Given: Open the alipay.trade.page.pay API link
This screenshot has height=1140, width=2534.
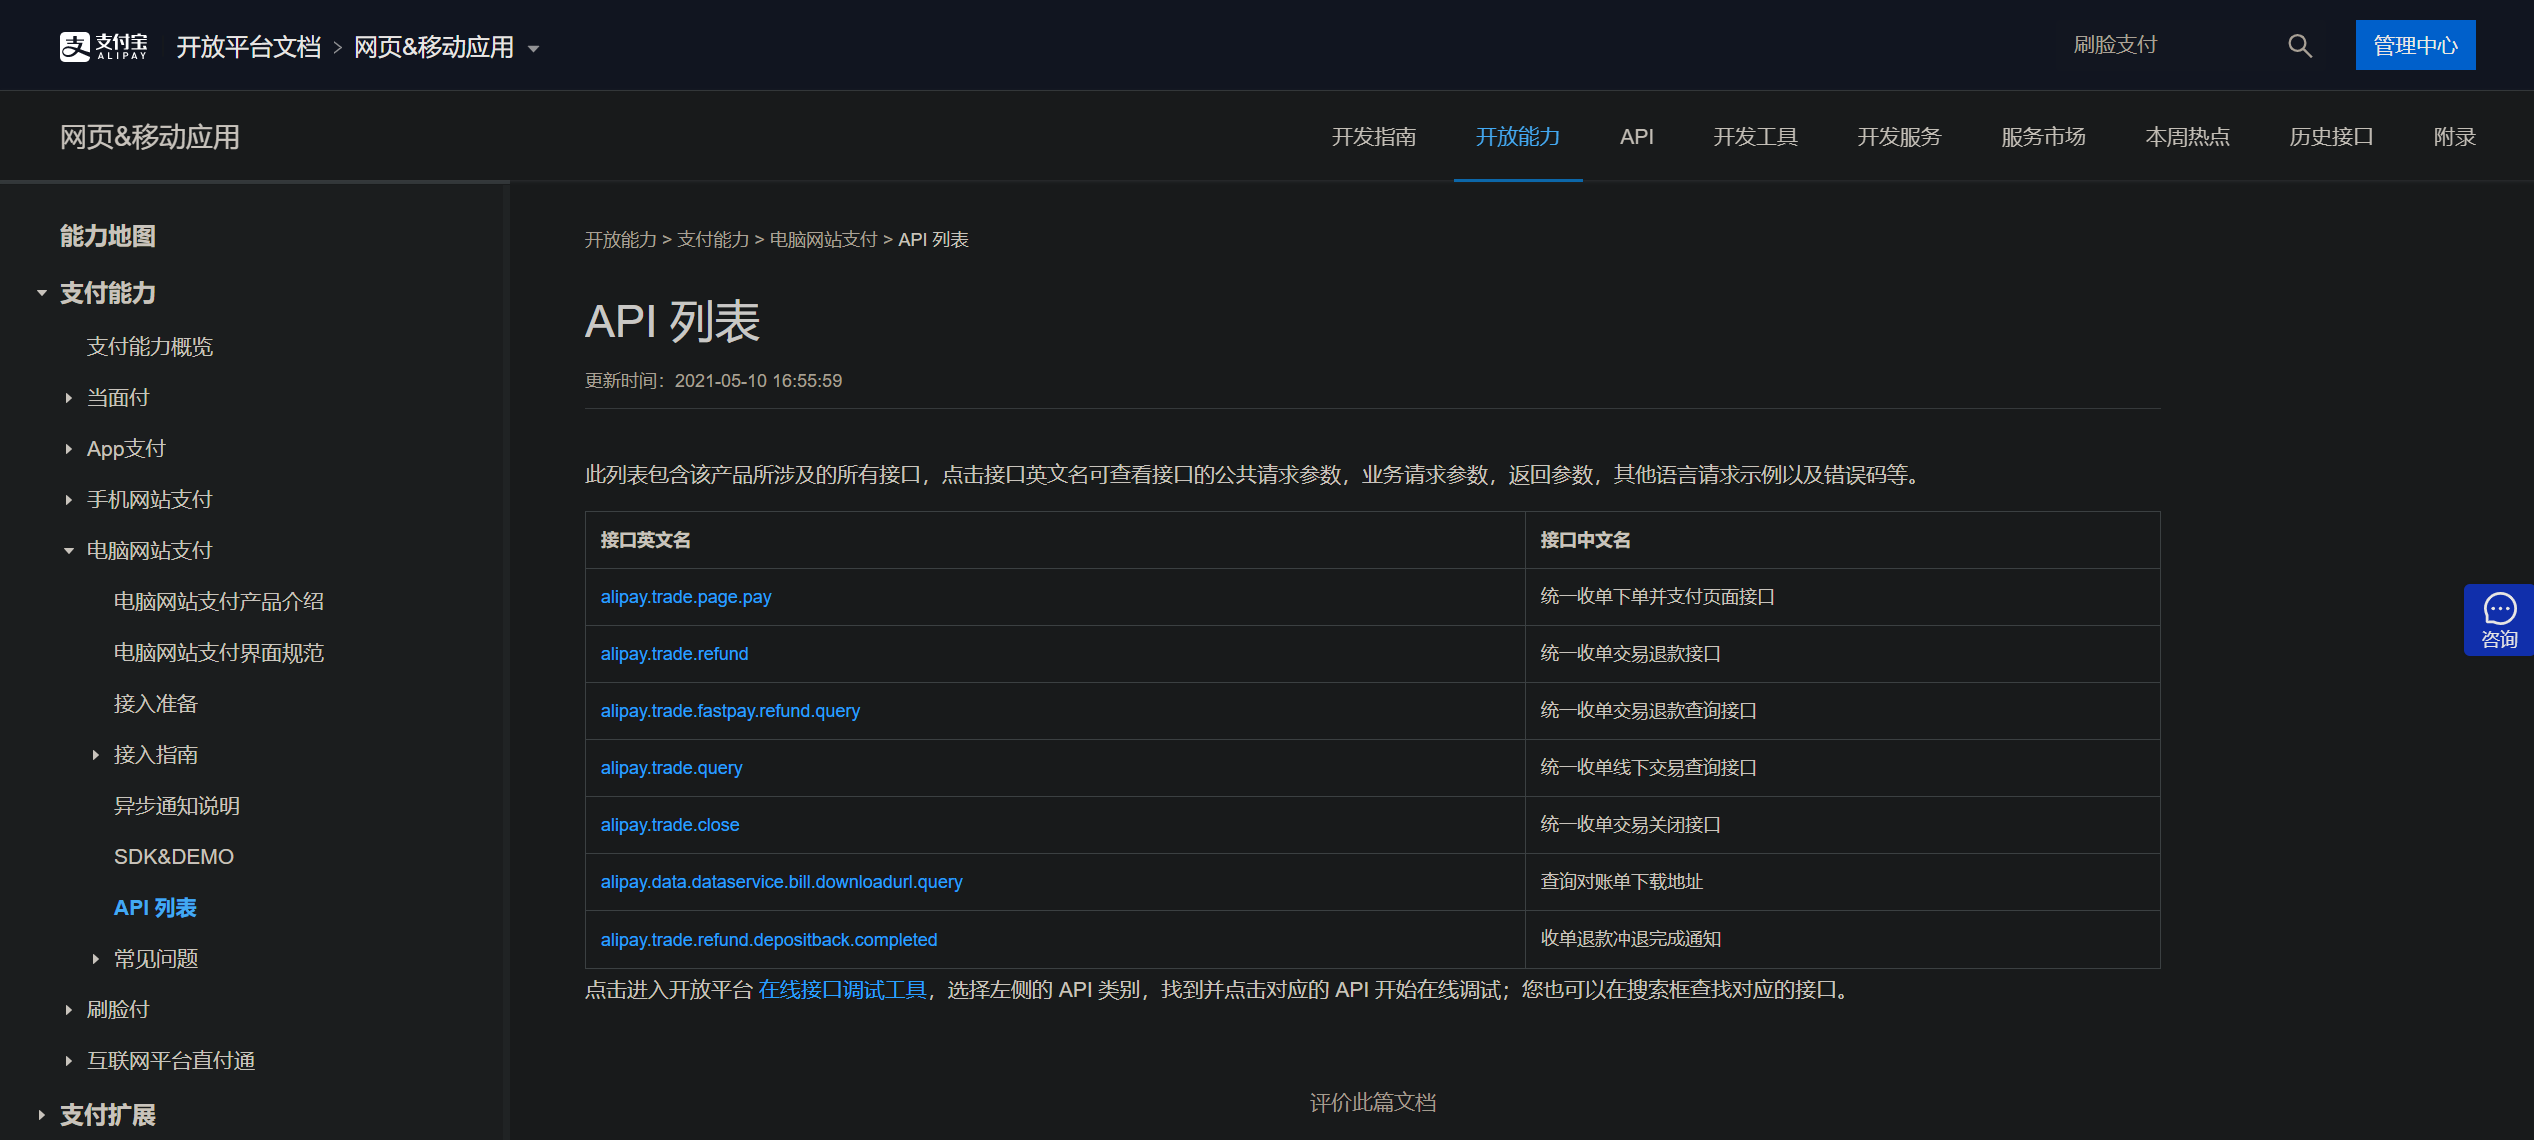Looking at the screenshot, I should [x=685, y=597].
